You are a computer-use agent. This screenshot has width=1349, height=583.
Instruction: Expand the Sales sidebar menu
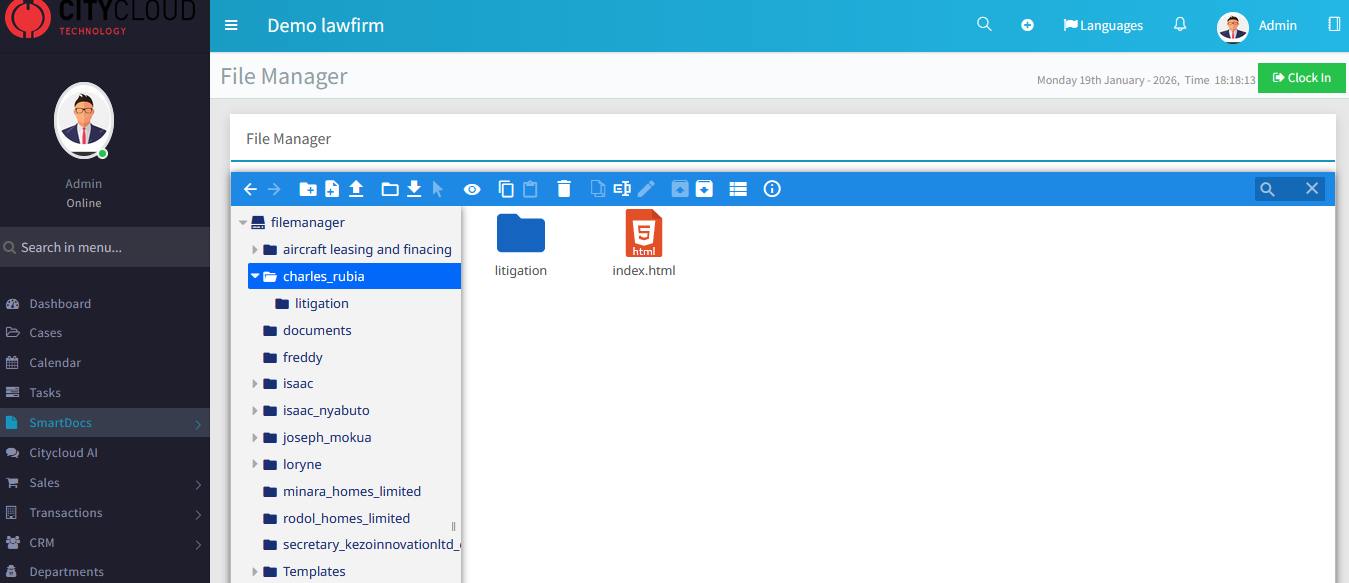tap(105, 483)
